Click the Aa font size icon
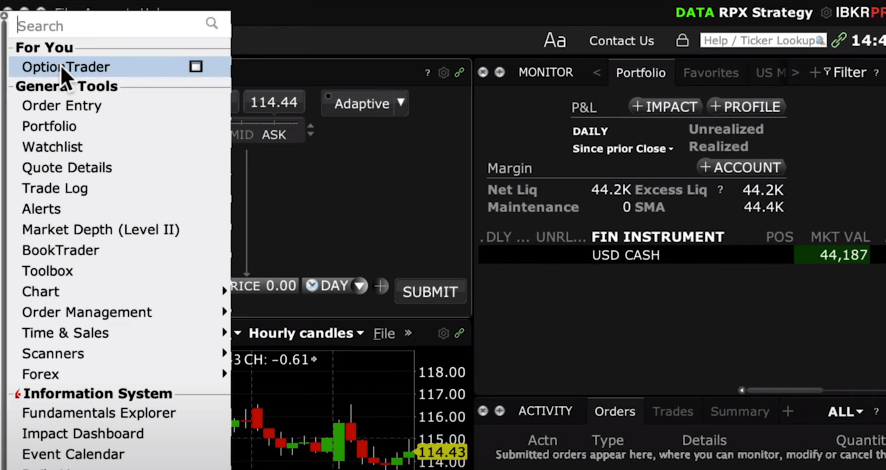 [555, 40]
